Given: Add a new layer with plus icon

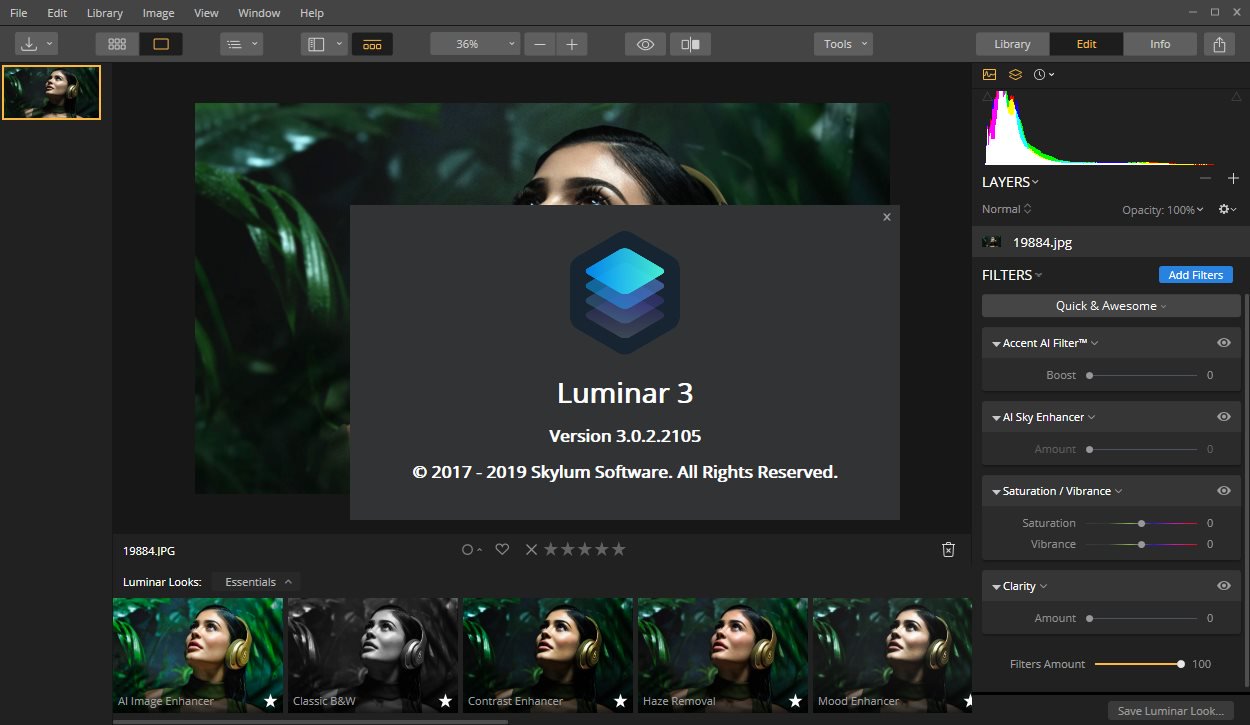Looking at the screenshot, I should click(1233, 178).
